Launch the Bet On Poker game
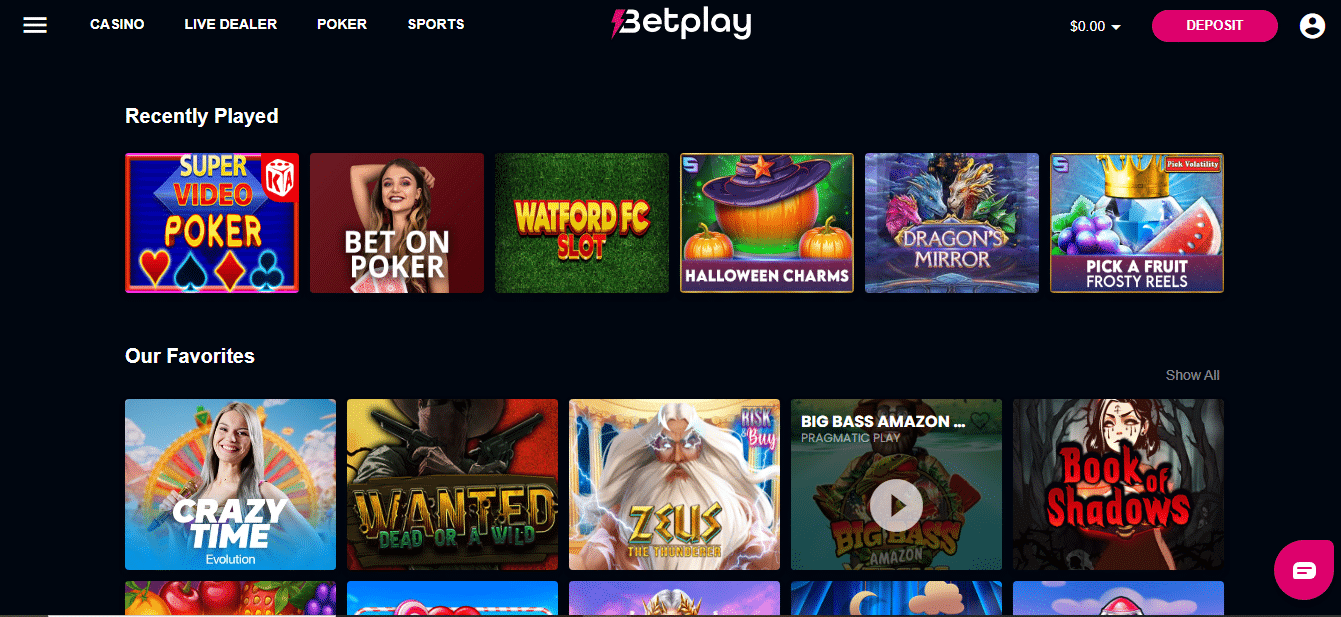Screen dimensions: 1341x617 (x=397, y=223)
